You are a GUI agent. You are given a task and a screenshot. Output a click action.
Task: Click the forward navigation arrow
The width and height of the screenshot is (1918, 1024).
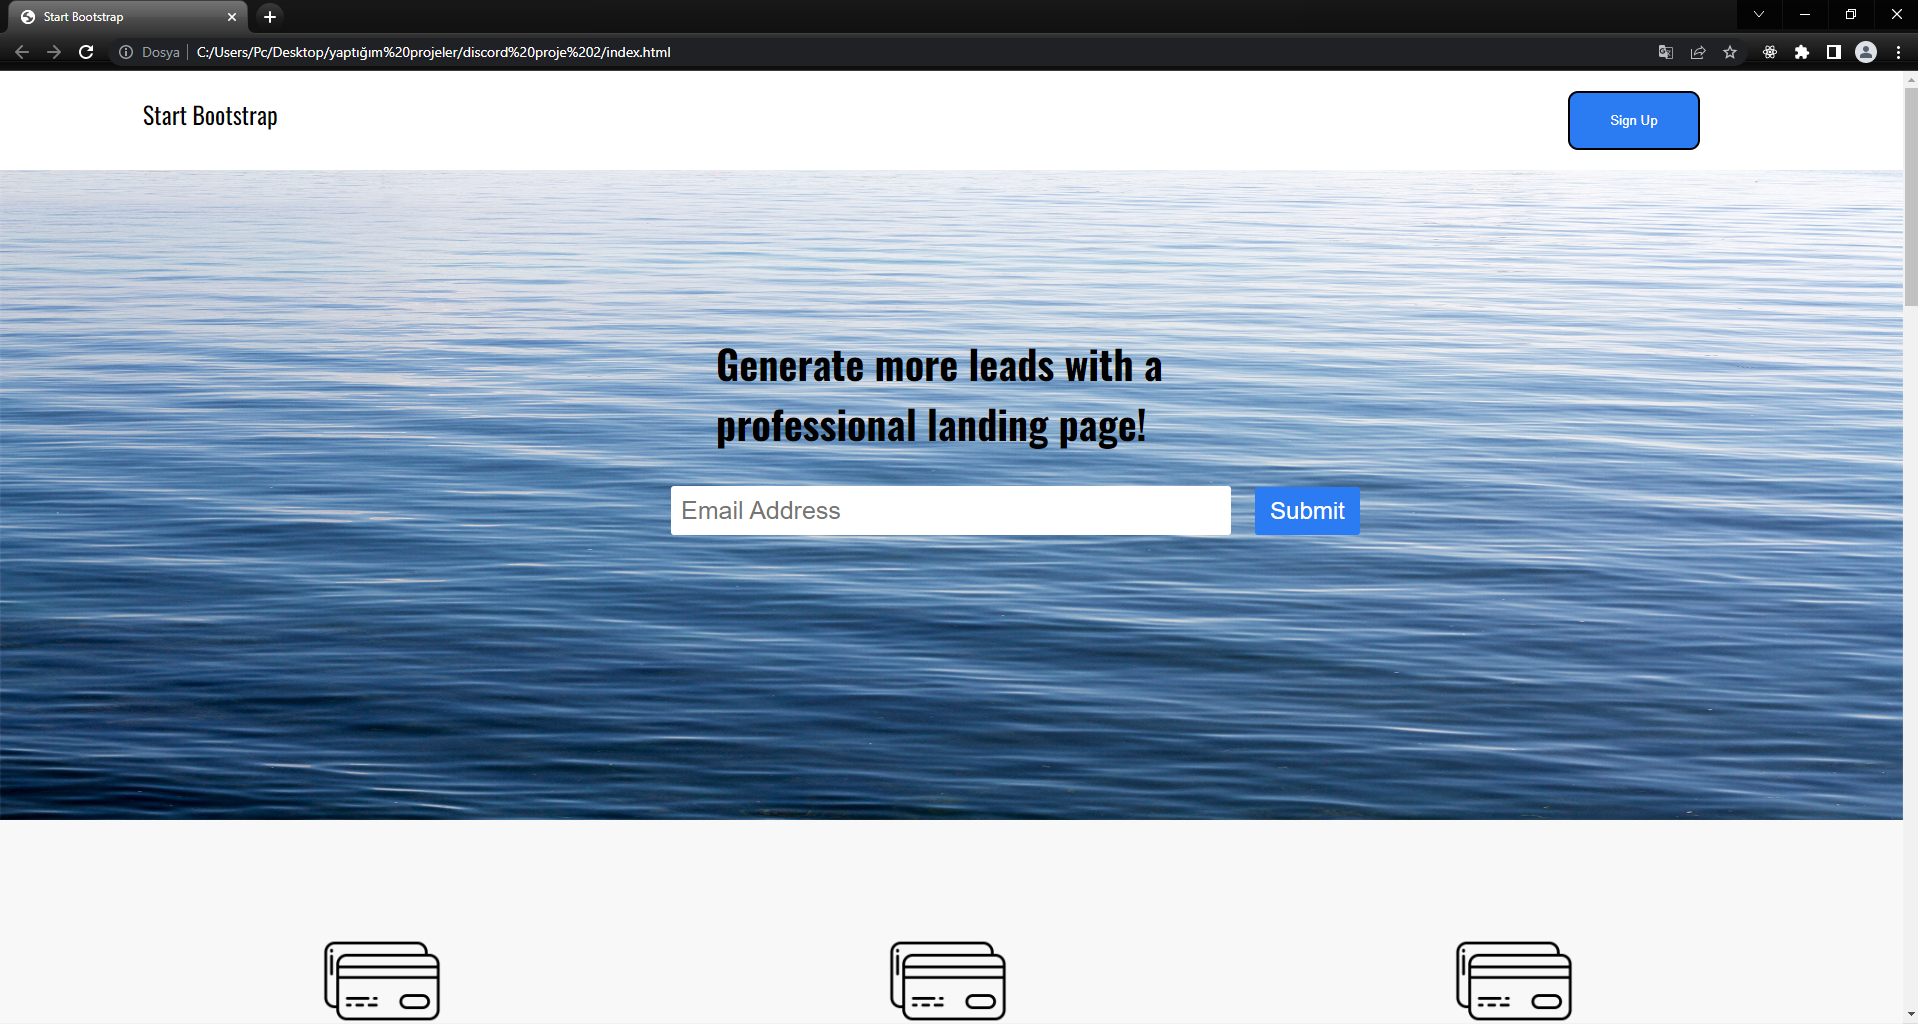54,52
